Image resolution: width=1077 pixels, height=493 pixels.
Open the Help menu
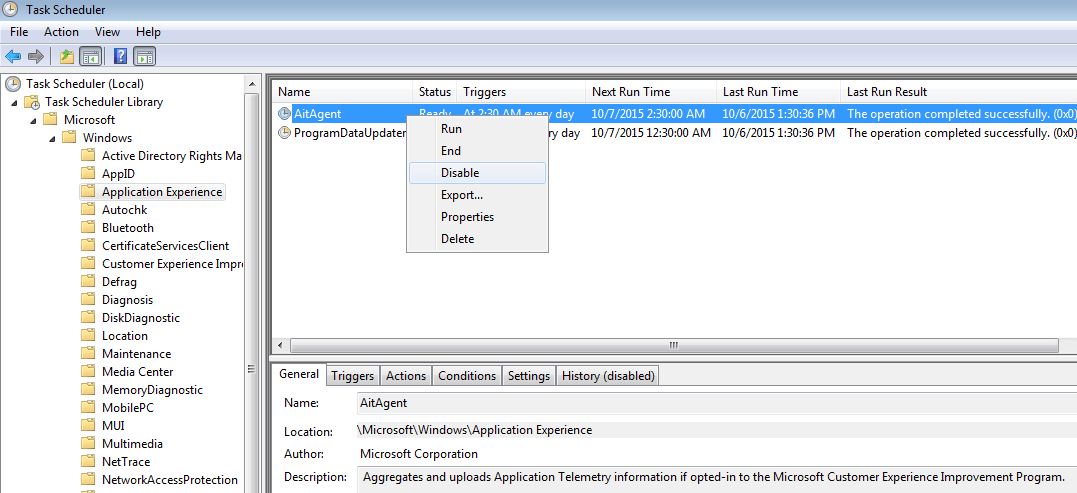pyautogui.click(x=148, y=32)
